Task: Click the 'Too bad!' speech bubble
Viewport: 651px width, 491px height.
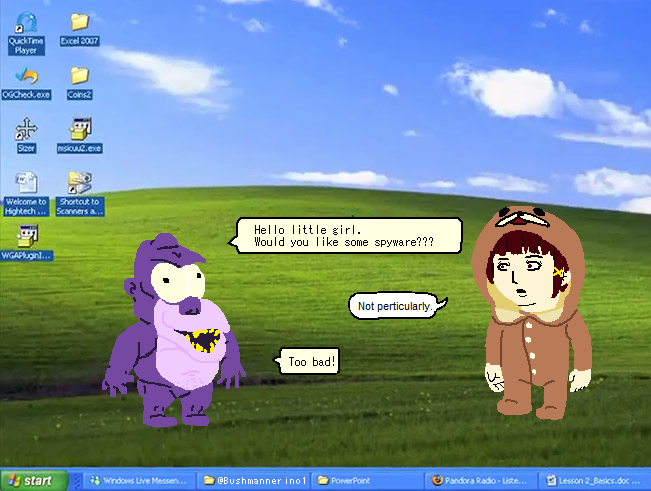Action: pos(307,361)
